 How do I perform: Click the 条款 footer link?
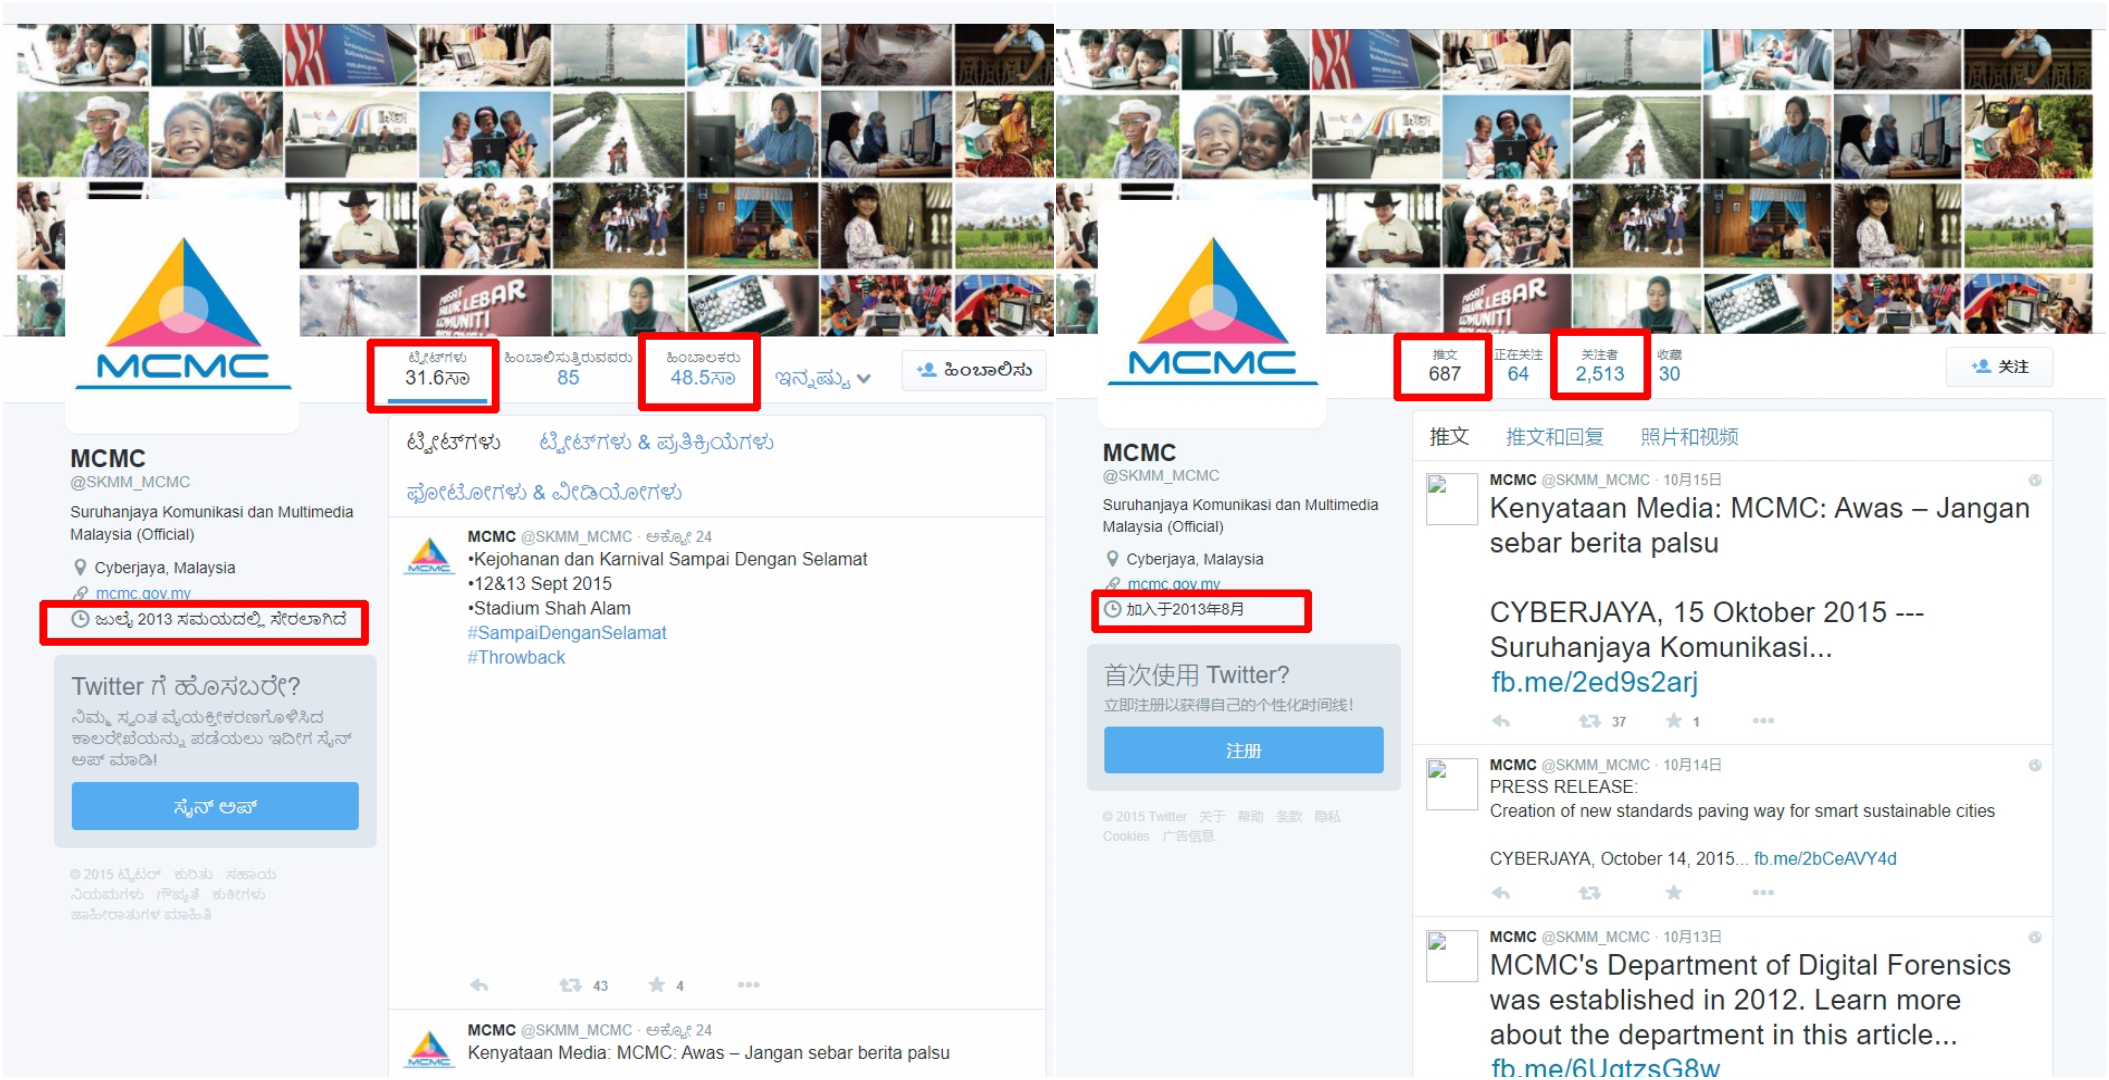(x=1289, y=817)
